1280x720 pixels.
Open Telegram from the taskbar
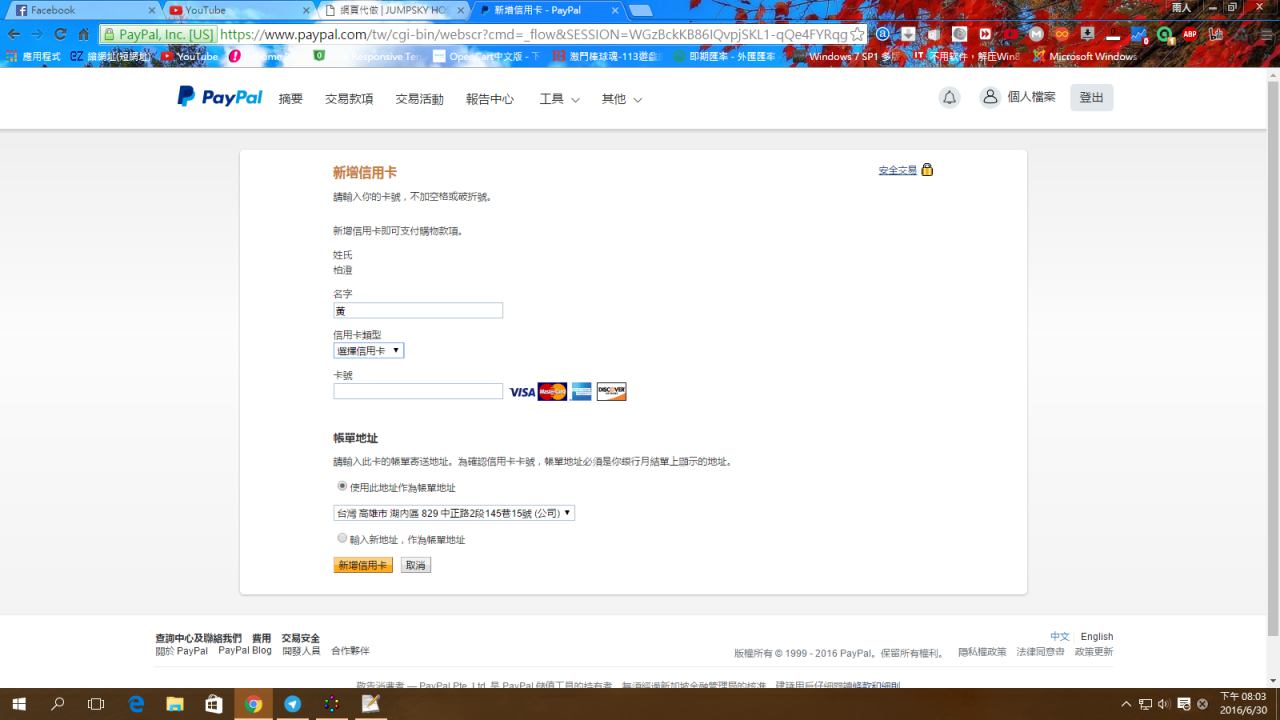pos(292,704)
